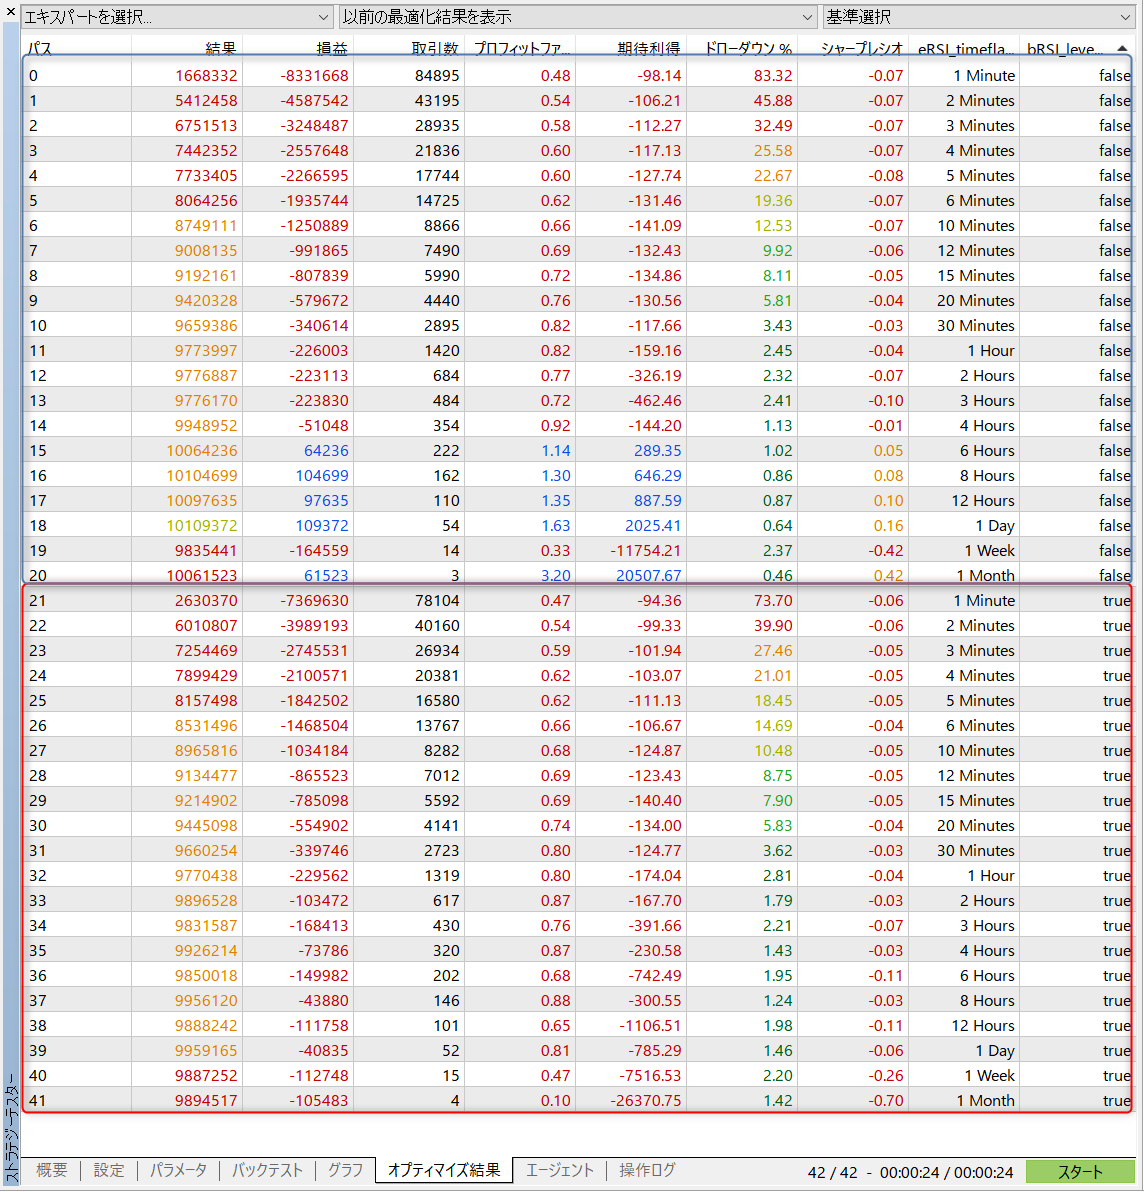Select result 9776887 in pass 12
Screen dimensions: 1144x1192
click(206, 376)
